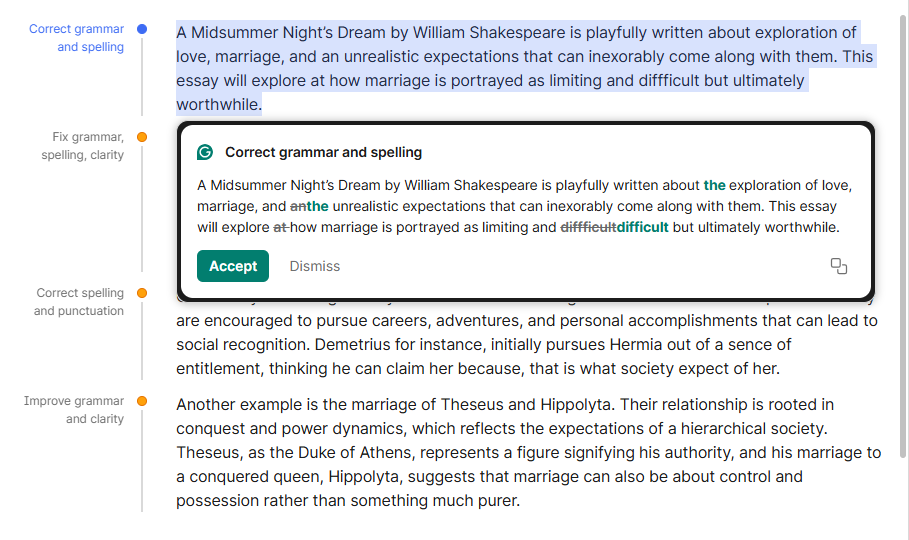Image resolution: width=909 pixels, height=540 pixels.
Task: Click the paragraph about Theseus and Hippolyta
Action: pos(500,452)
